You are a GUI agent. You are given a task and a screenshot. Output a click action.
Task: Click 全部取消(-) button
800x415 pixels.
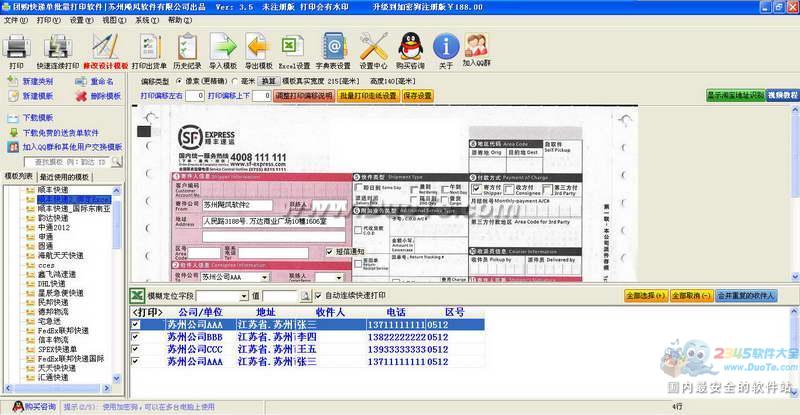click(691, 296)
